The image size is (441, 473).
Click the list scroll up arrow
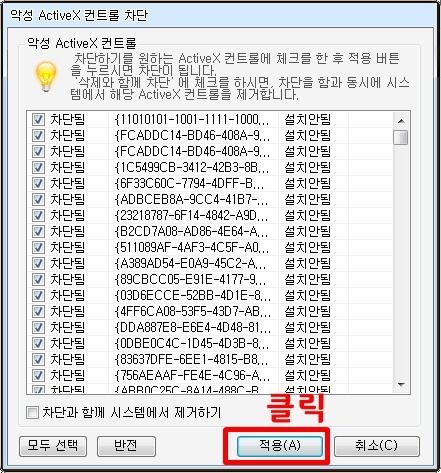click(401, 121)
